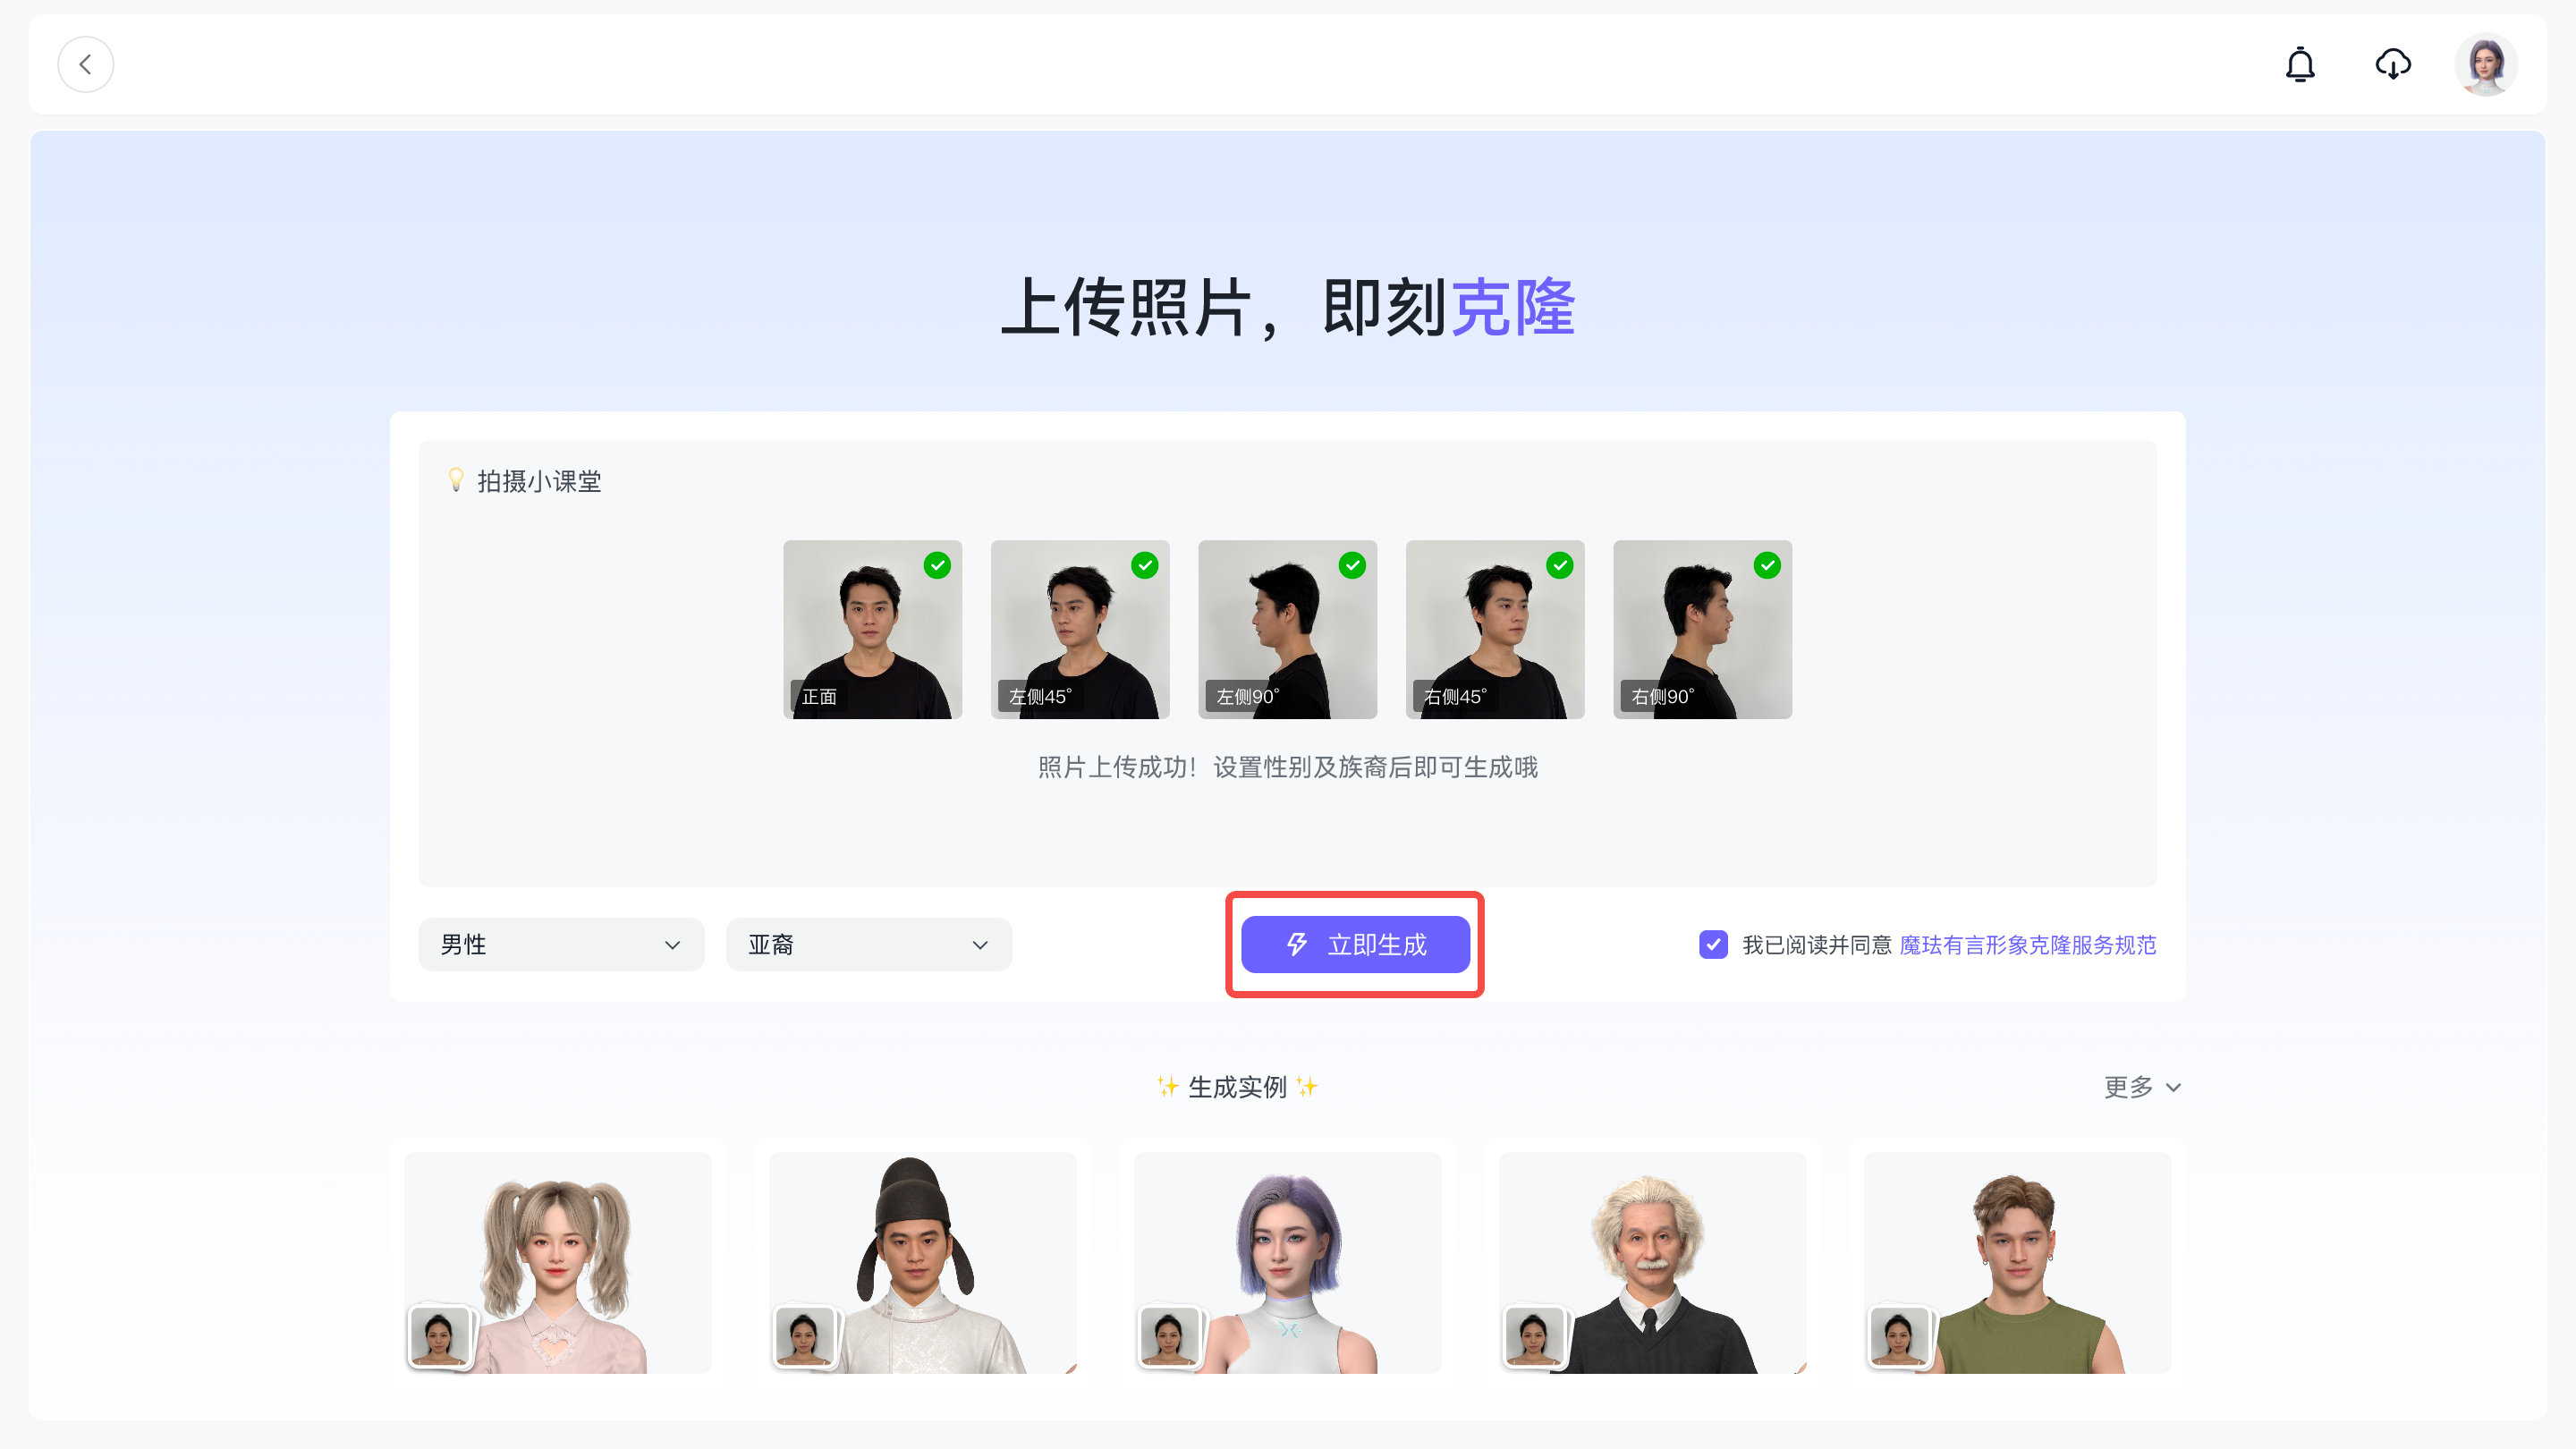Click the small source photo on Einstein example
This screenshot has width=2576, height=1449.
pyautogui.click(x=1533, y=1335)
